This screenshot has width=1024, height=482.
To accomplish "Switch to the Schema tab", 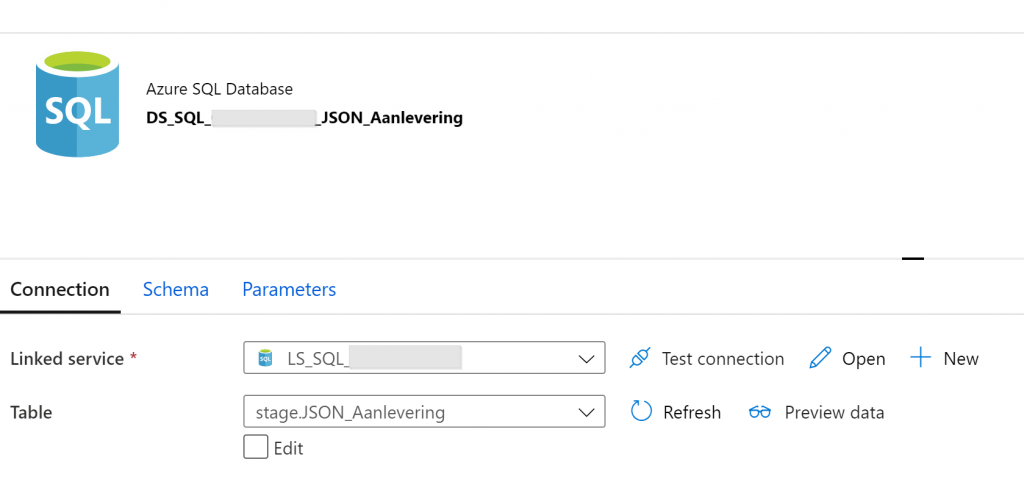I will click(176, 289).
